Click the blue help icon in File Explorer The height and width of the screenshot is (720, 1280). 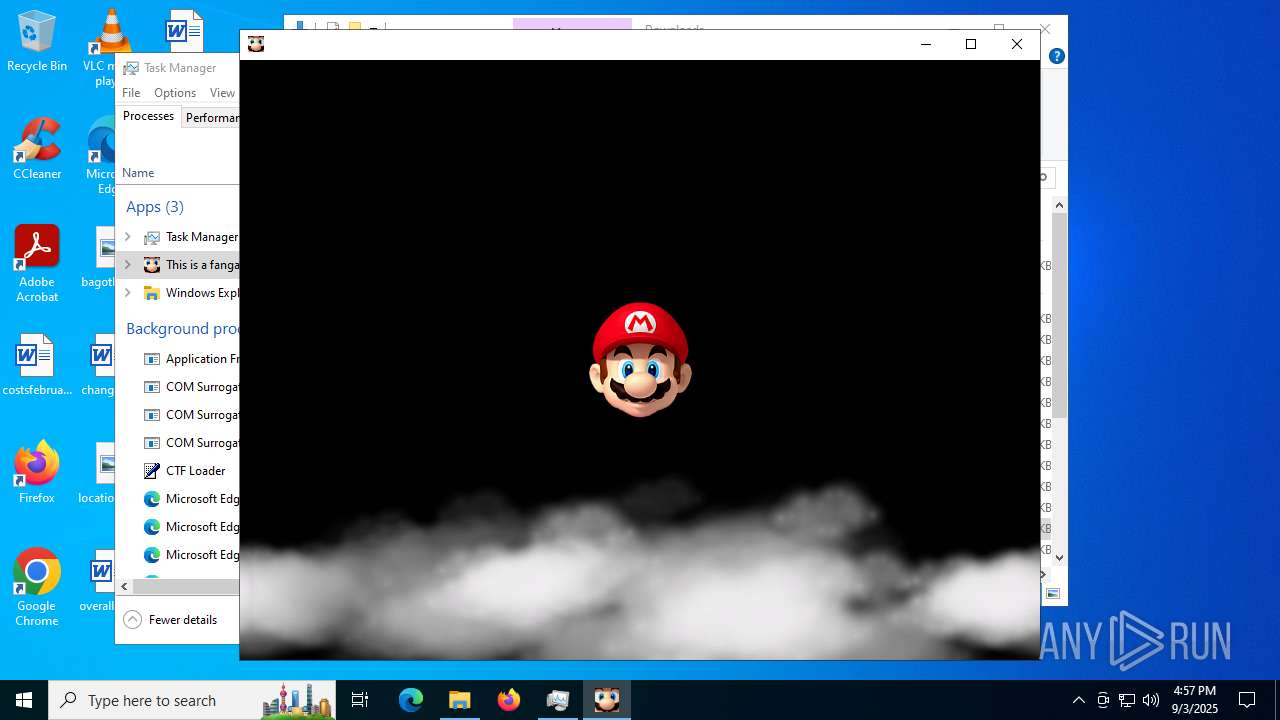[1057, 57]
